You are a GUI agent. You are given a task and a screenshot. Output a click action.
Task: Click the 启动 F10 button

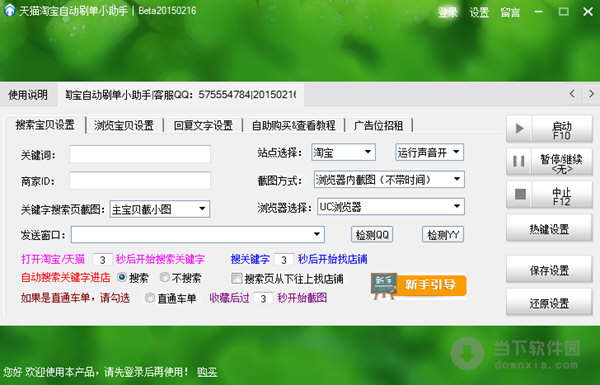549,129
